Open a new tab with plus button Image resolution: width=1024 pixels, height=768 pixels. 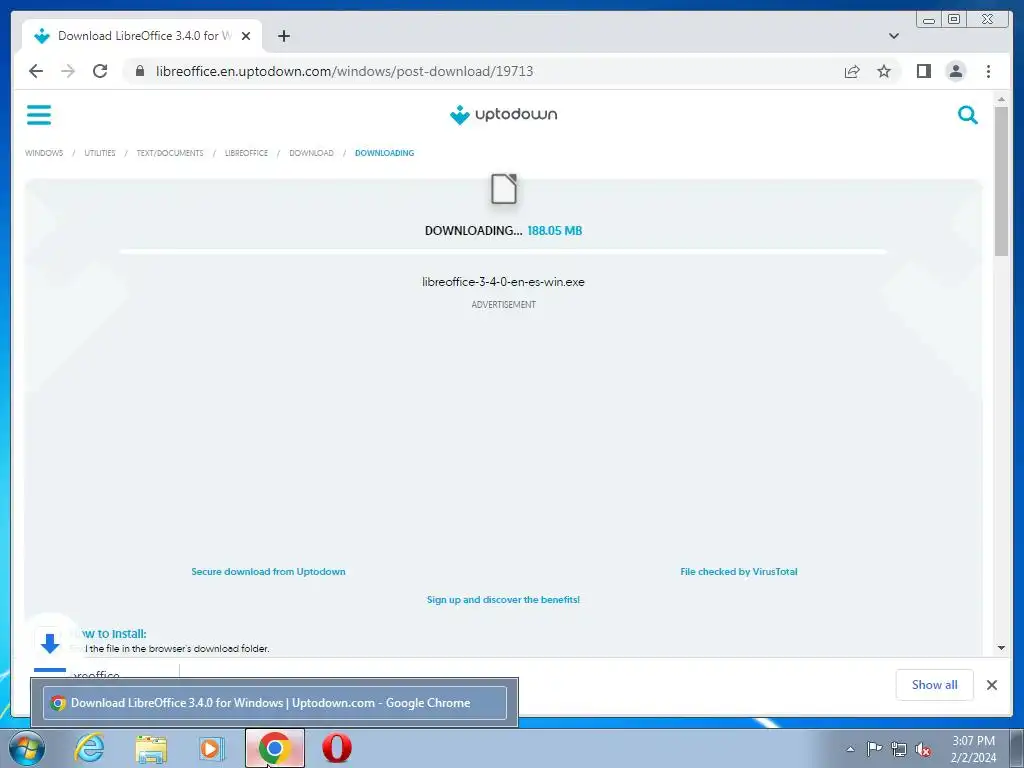click(x=283, y=36)
